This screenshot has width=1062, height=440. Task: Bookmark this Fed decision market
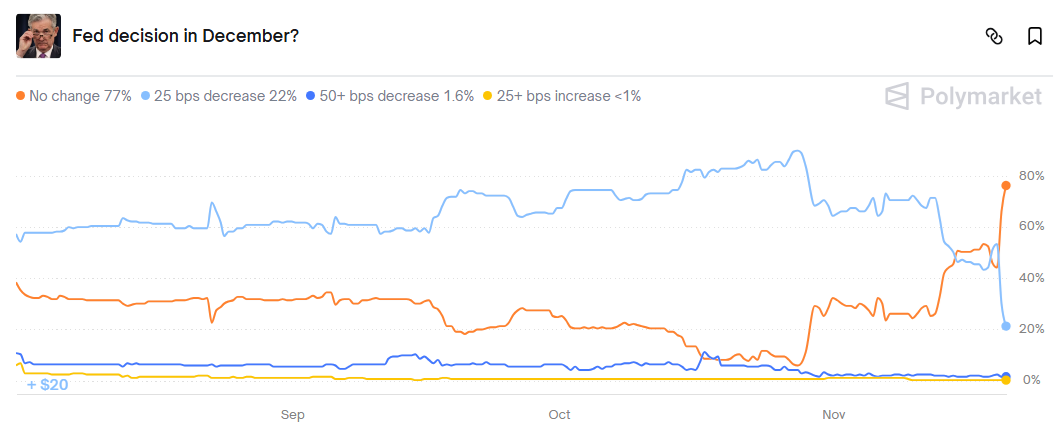(x=1035, y=36)
